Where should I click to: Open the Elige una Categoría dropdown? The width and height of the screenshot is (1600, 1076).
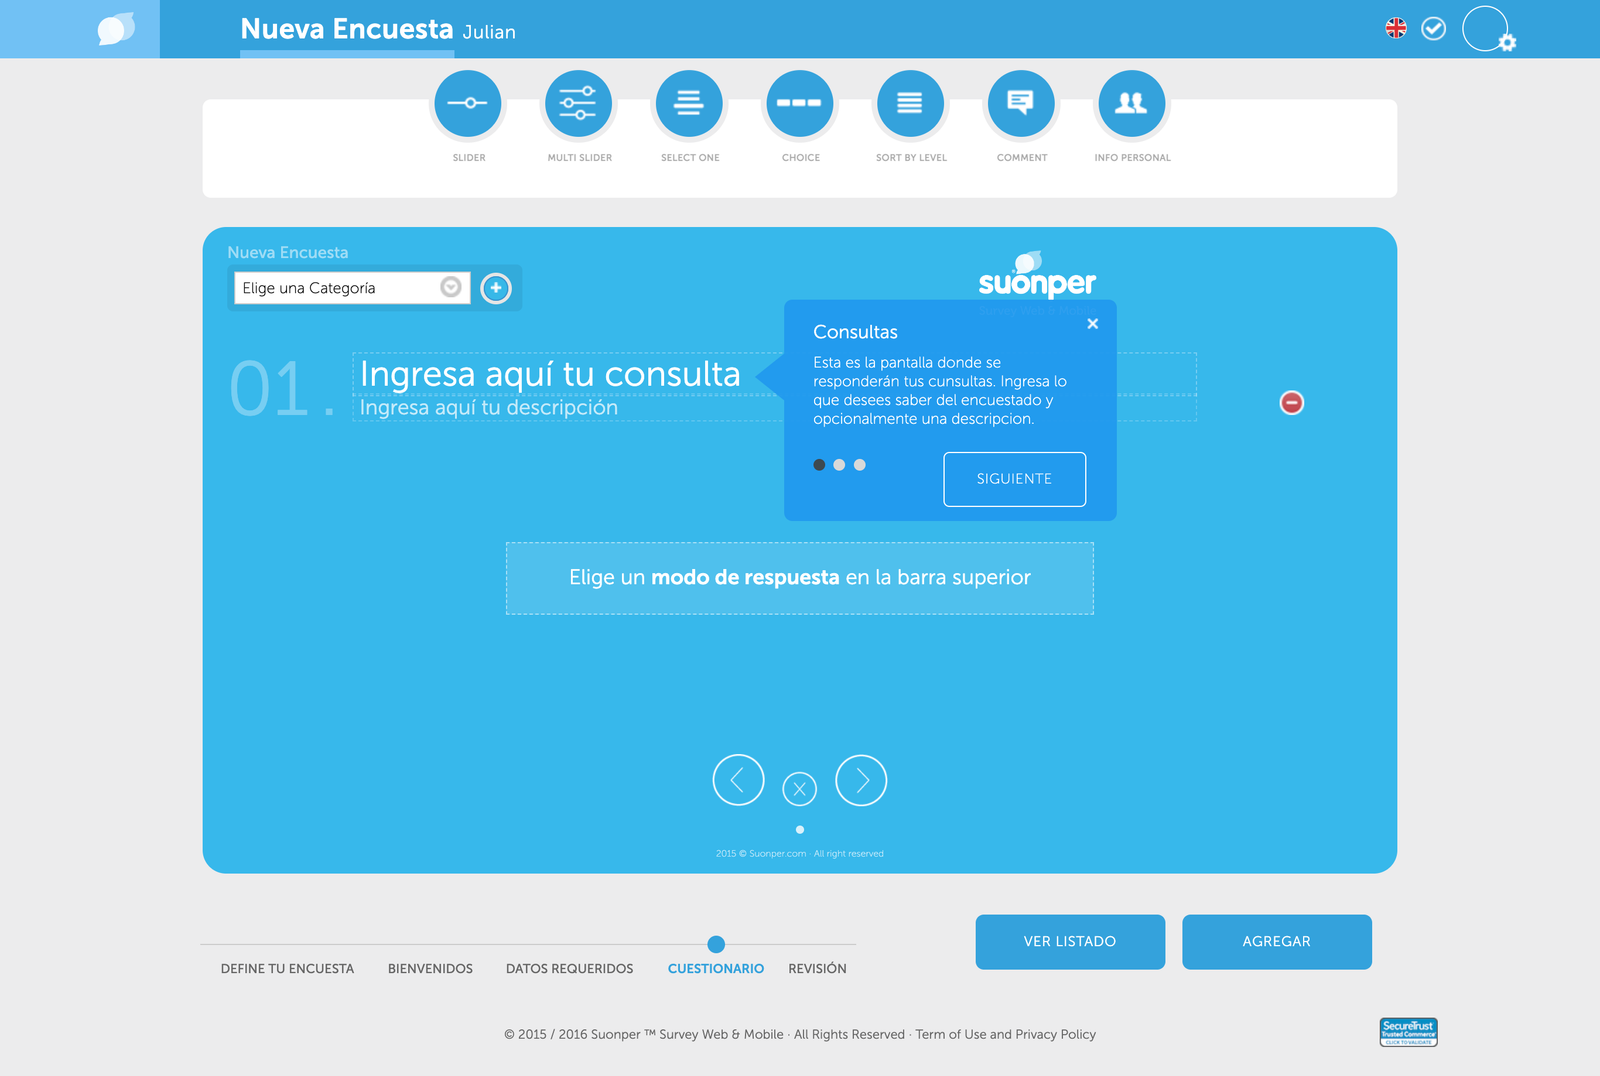352,288
